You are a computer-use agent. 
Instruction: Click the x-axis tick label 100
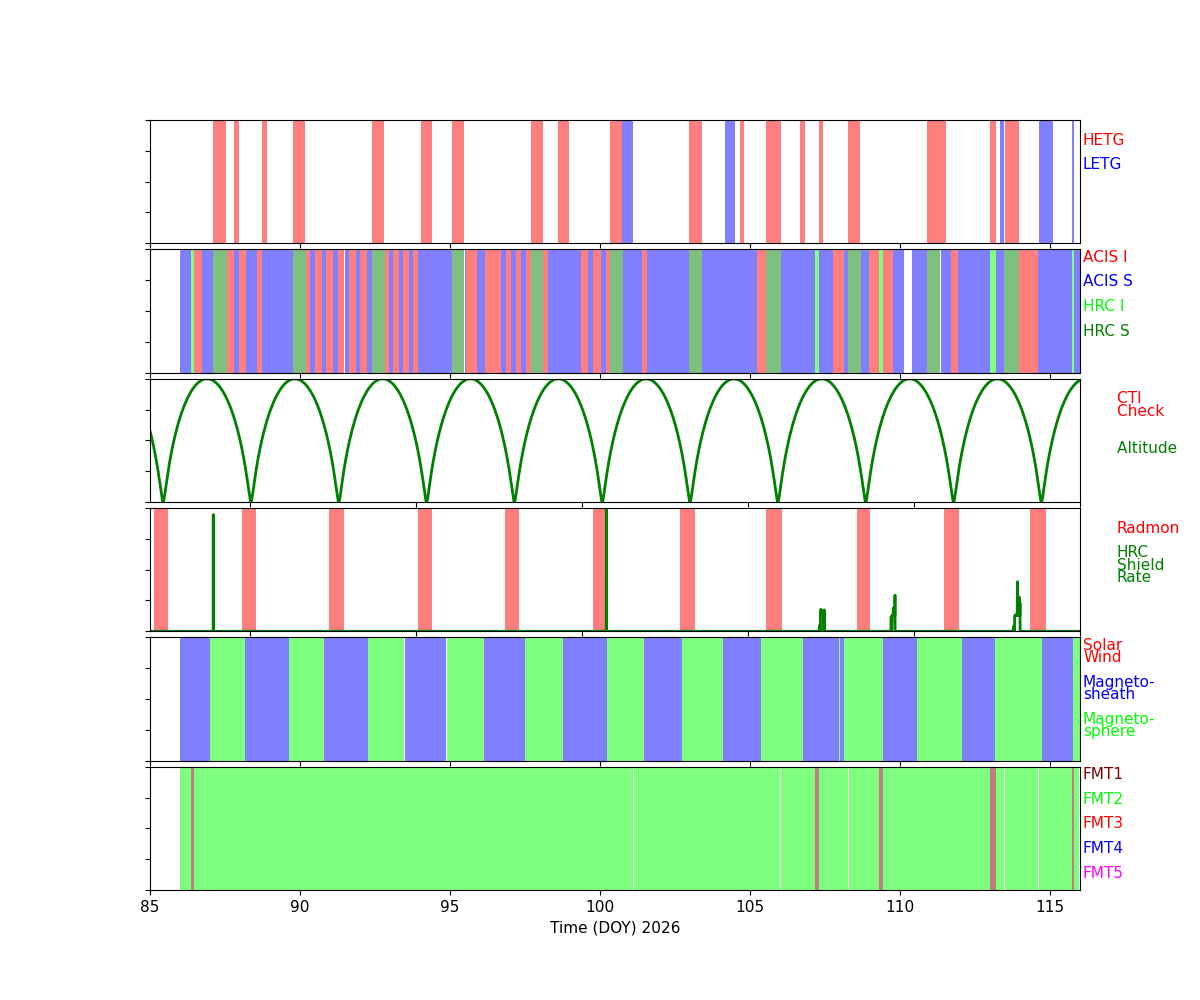(600, 906)
